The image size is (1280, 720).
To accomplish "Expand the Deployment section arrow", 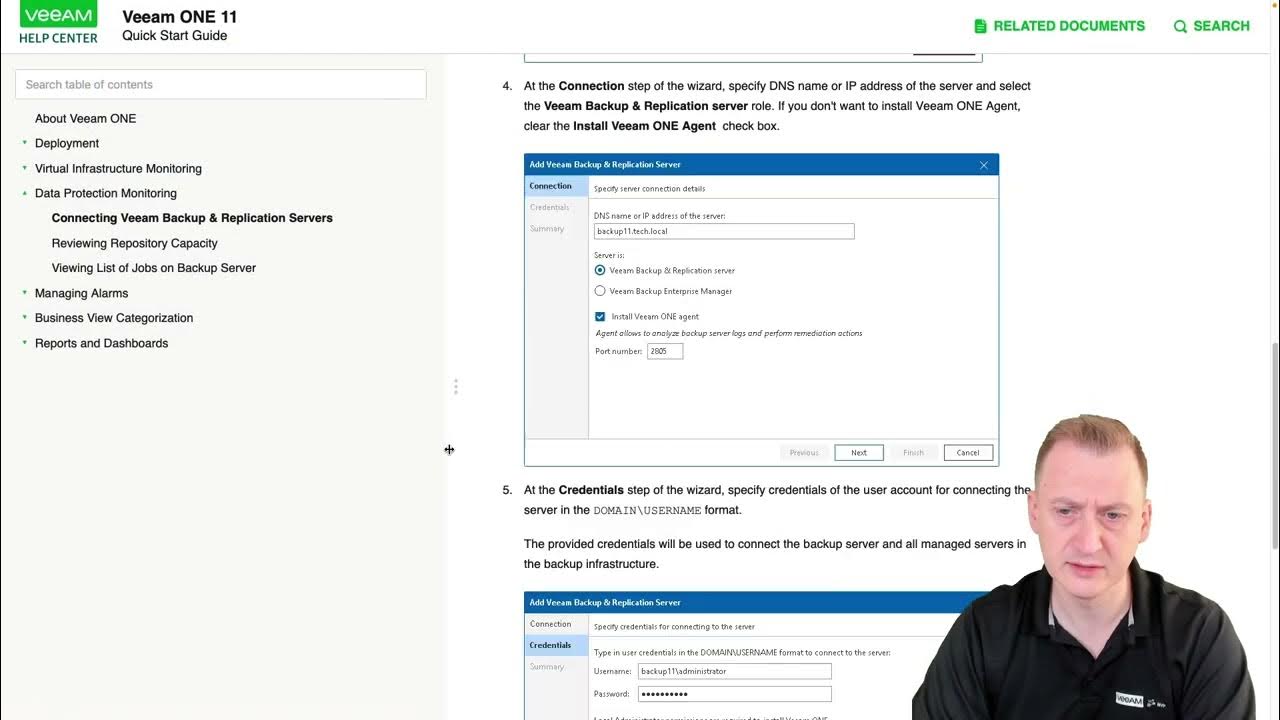I will point(24,143).
